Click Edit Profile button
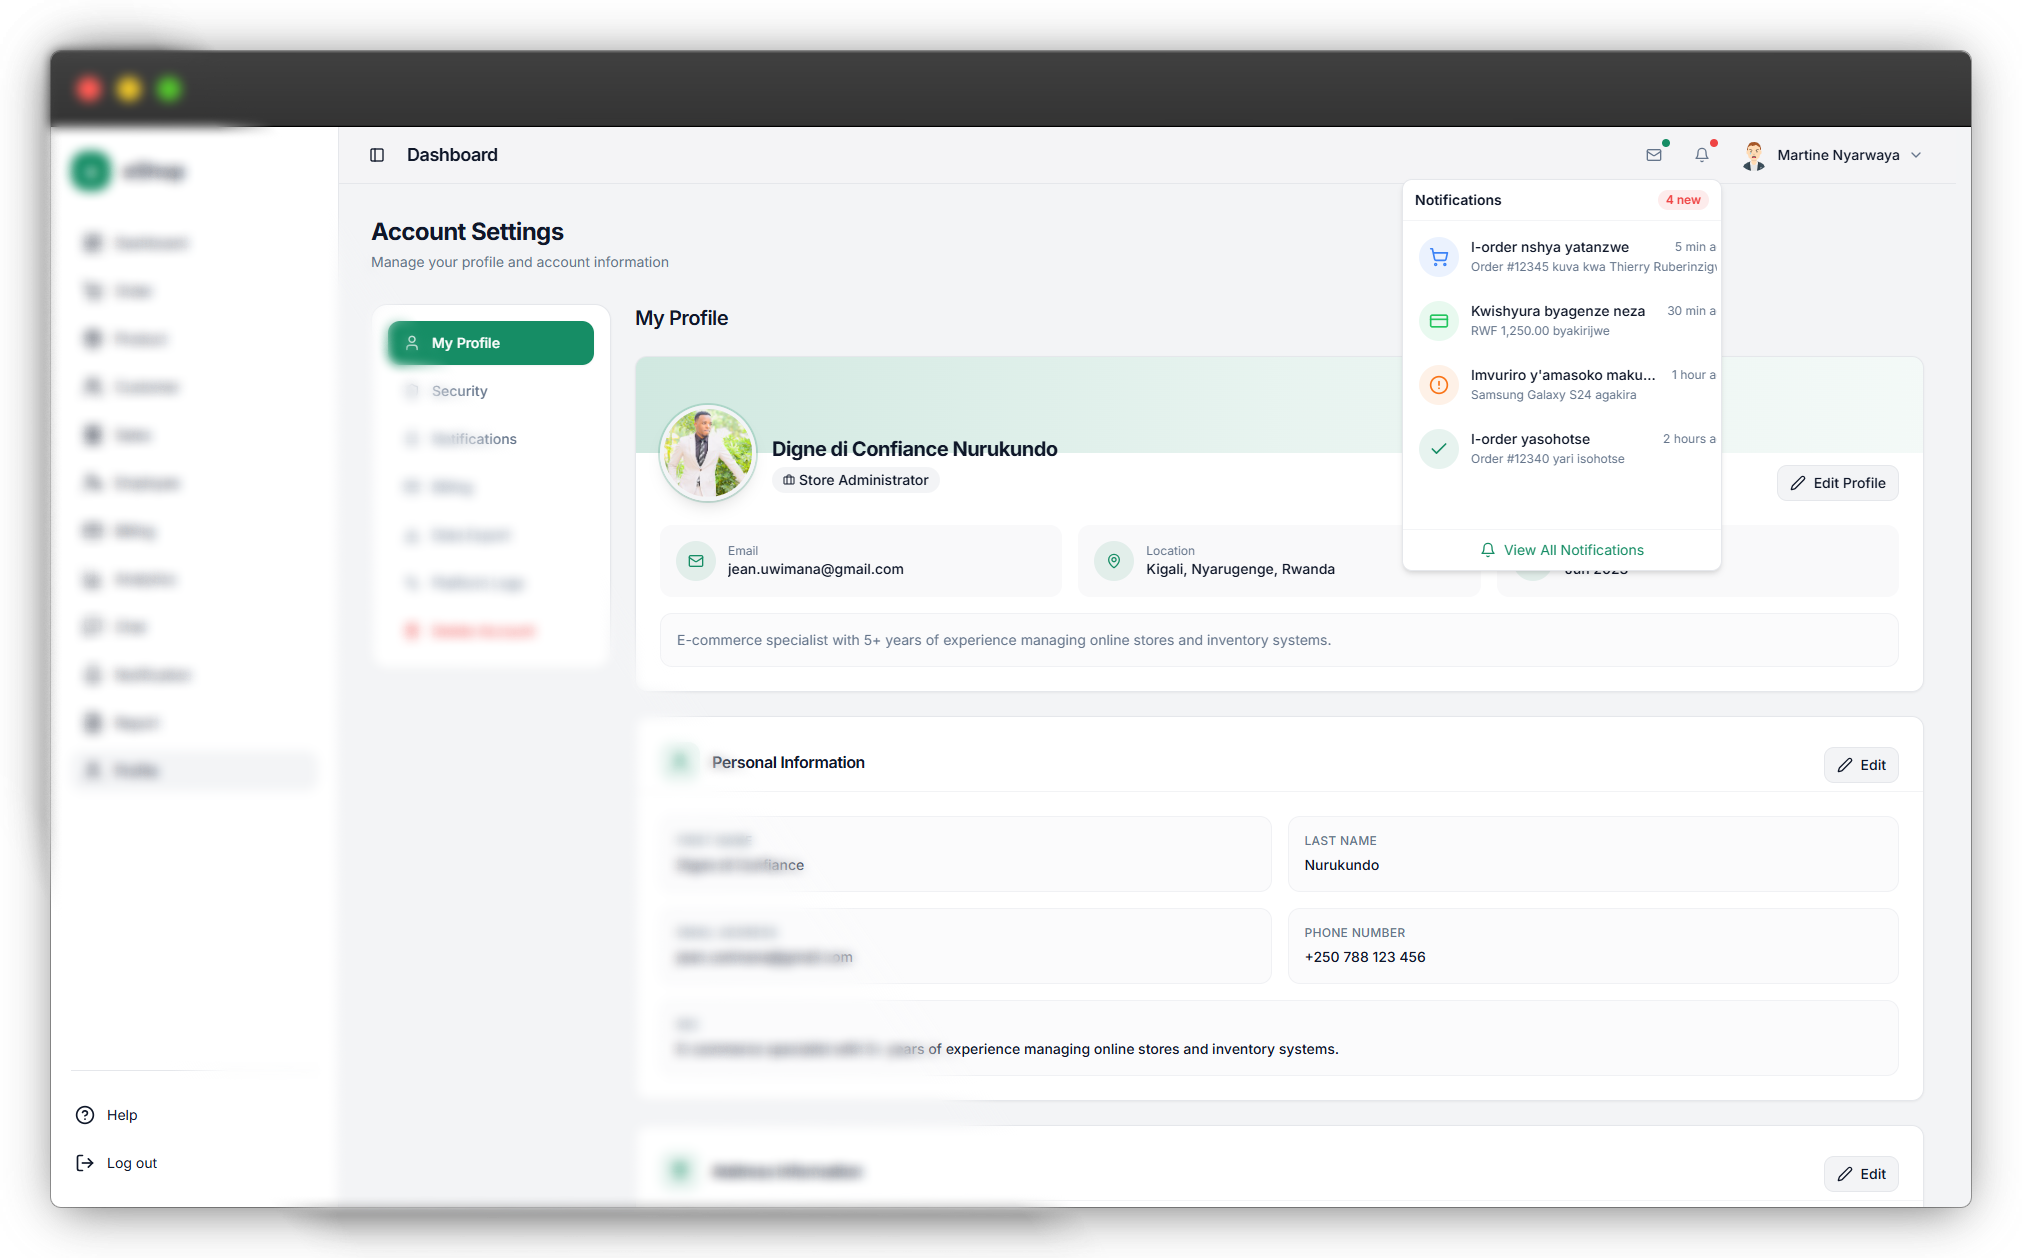The width and height of the screenshot is (2022, 1258). point(1837,483)
